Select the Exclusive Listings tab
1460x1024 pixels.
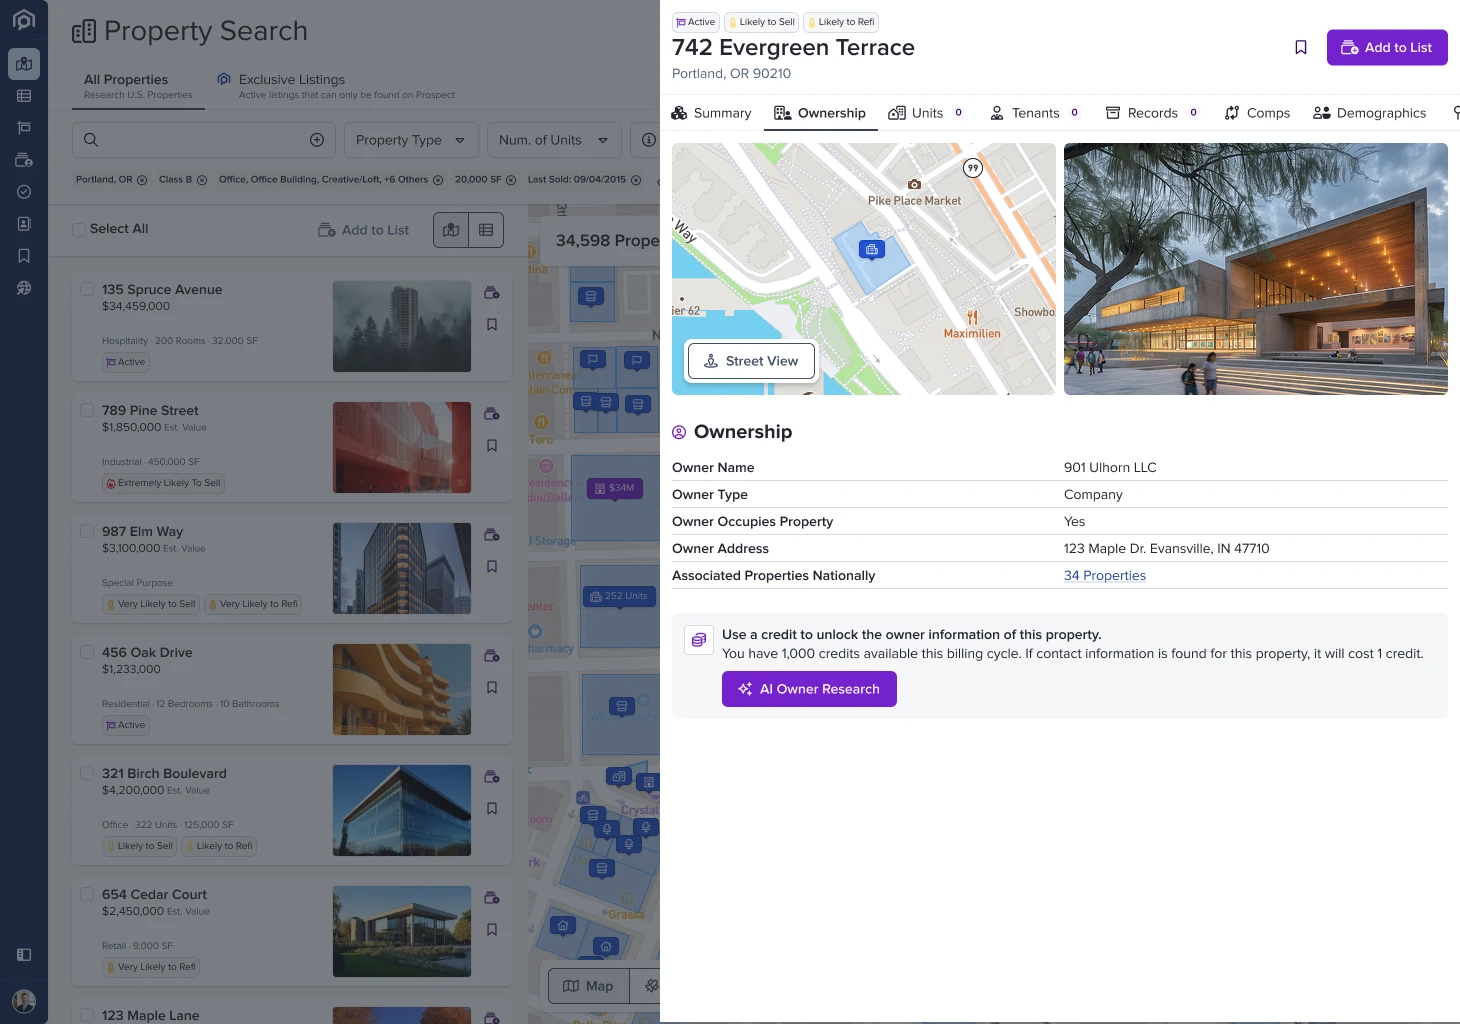[336, 87]
